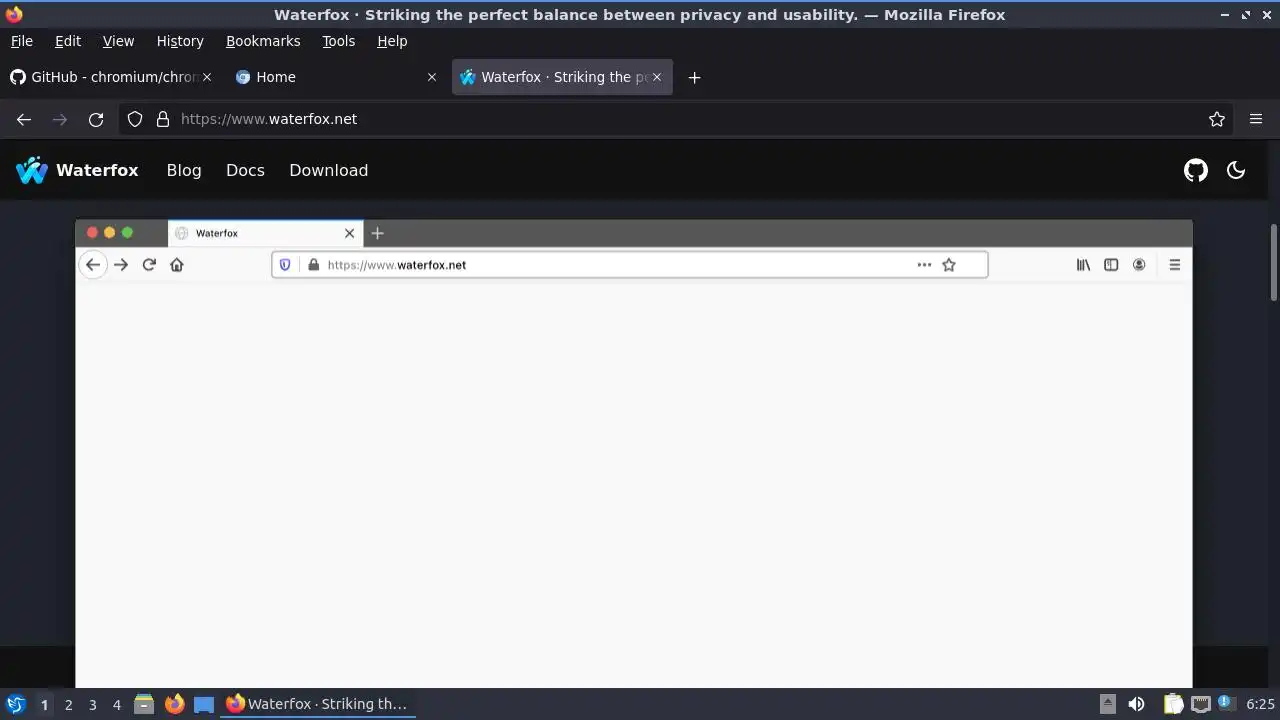Open the Docs link
The image size is (1280, 720).
(x=245, y=170)
